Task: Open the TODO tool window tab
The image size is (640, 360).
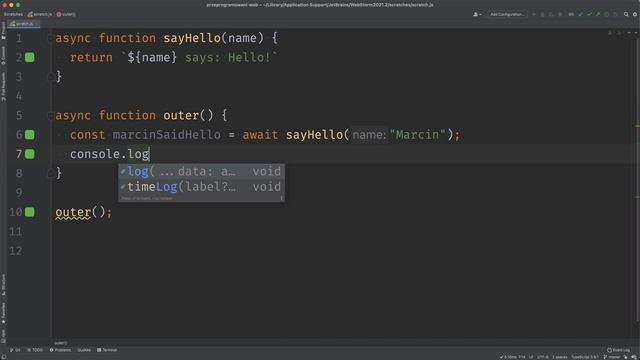Action: 35,350
